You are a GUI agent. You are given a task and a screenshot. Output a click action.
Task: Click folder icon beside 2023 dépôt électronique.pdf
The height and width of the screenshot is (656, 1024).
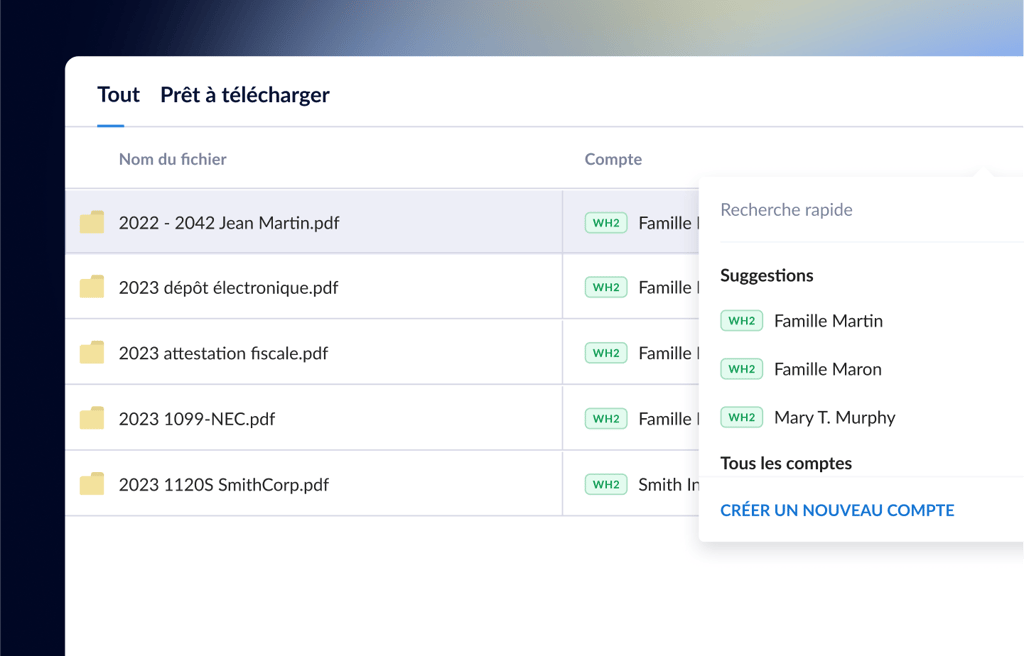coord(92,288)
